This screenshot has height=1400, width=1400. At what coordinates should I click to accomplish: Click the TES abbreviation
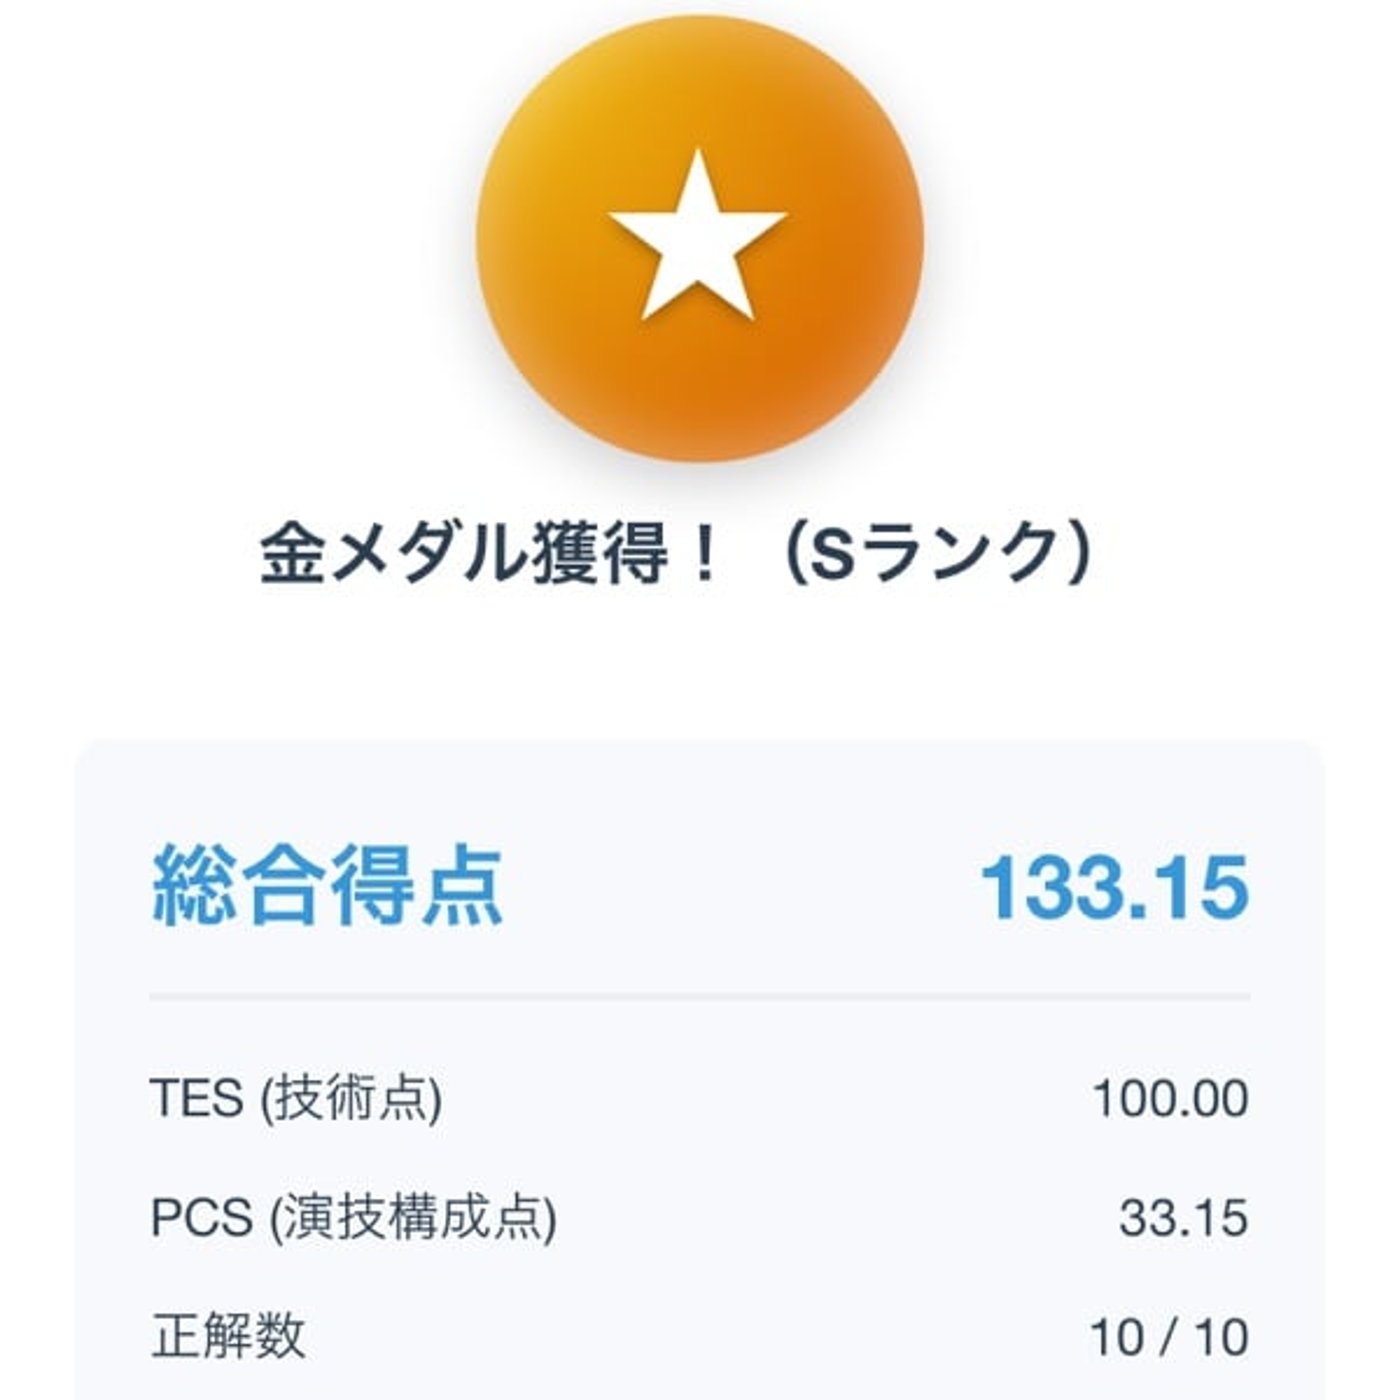point(197,1098)
